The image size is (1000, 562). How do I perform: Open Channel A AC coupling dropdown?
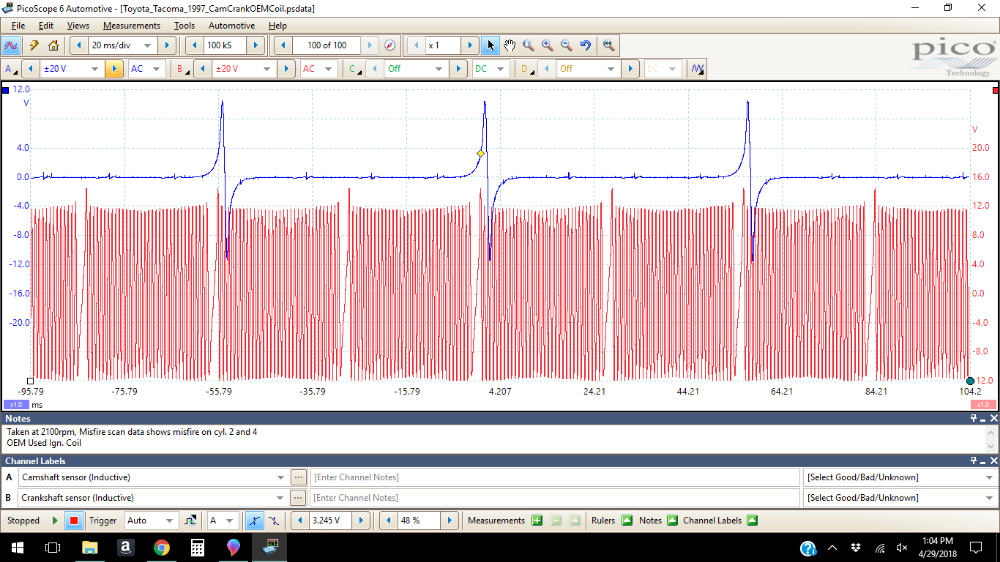click(156, 68)
